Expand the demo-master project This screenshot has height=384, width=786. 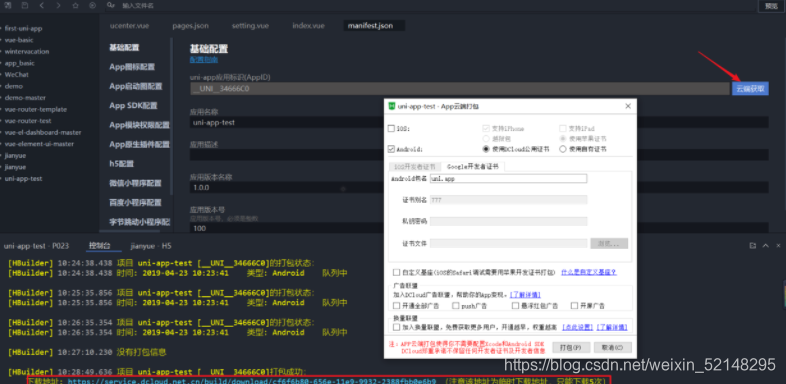tap(2, 98)
